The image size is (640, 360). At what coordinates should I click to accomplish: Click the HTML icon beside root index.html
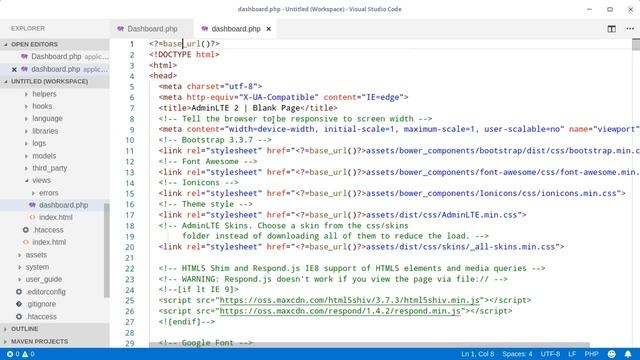click(x=25, y=242)
